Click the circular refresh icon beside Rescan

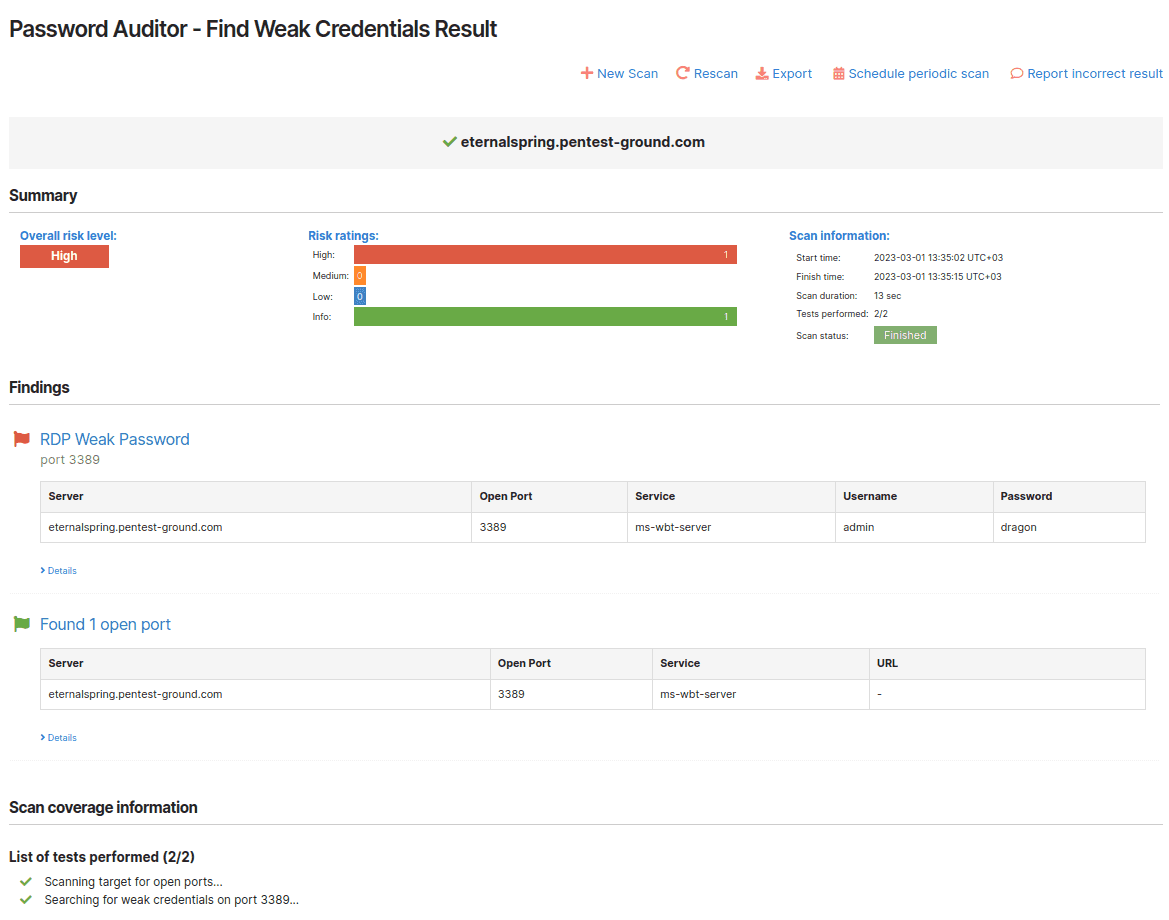pos(682,73)
